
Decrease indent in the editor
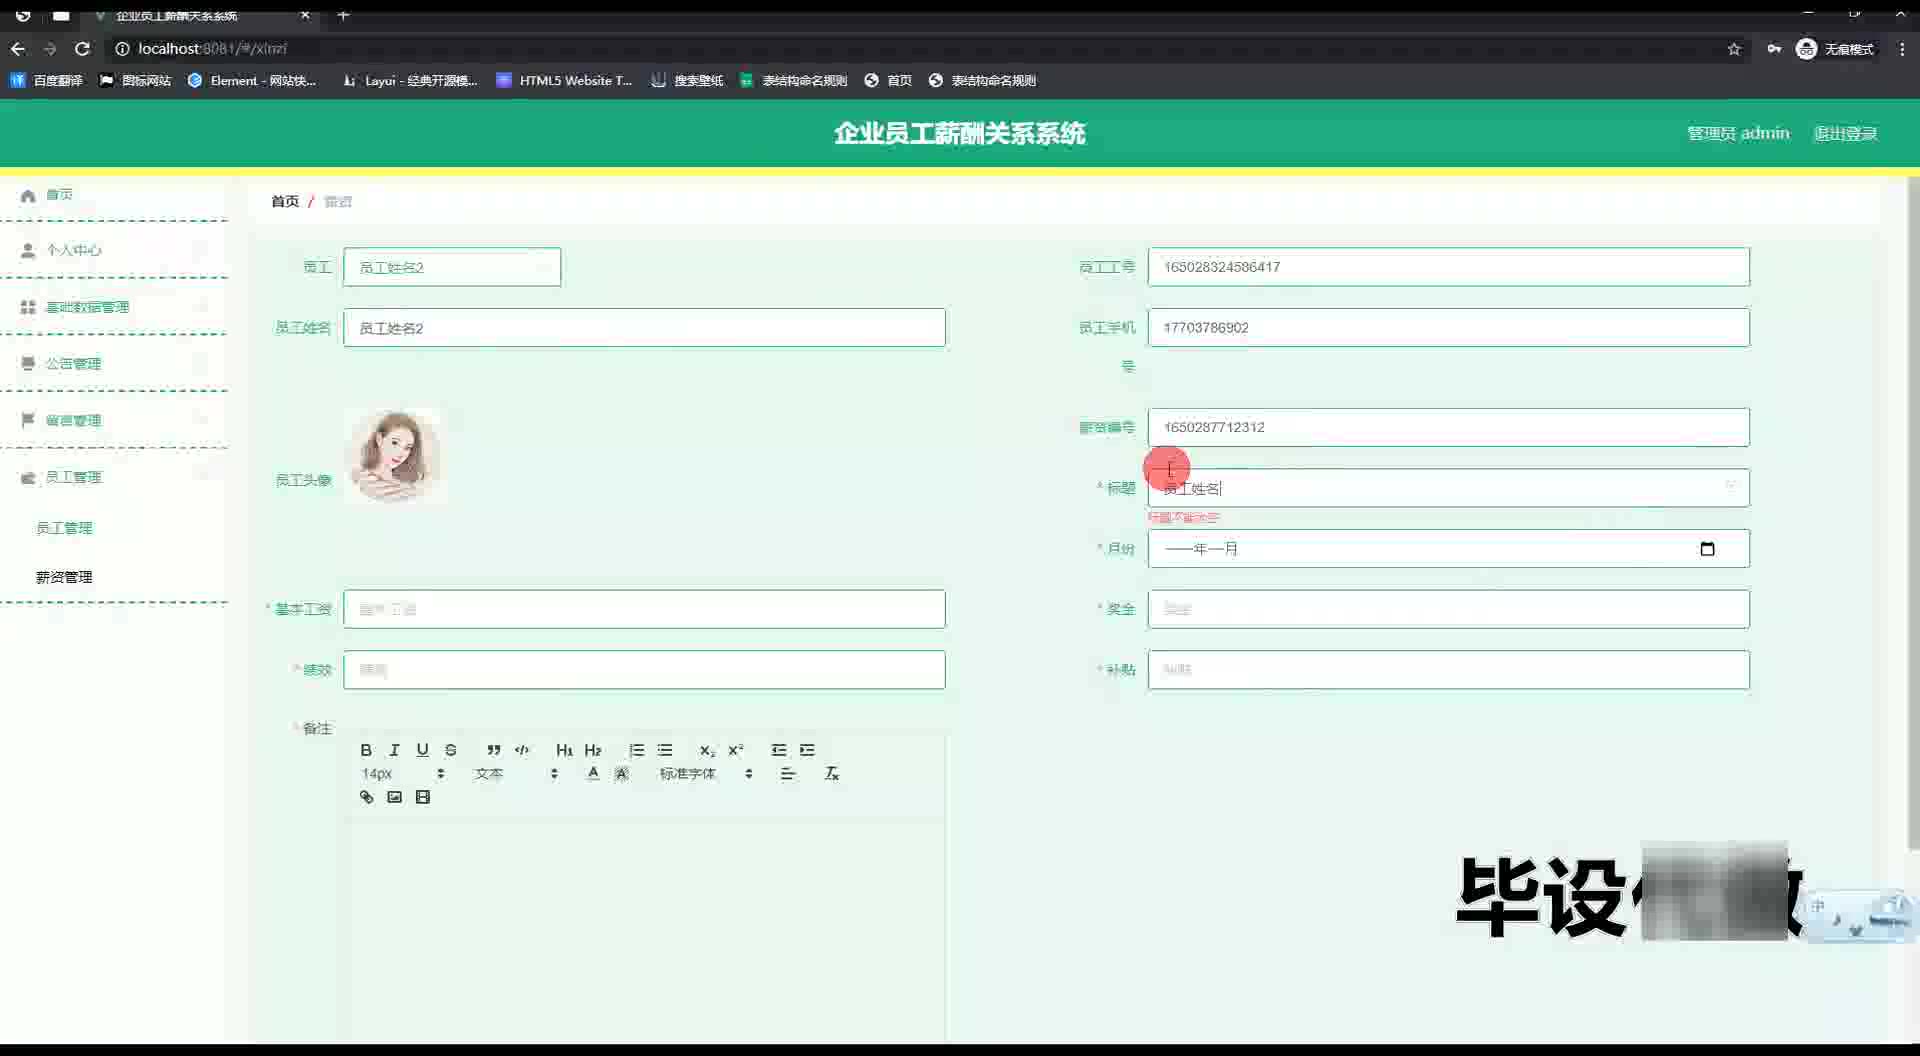779,750
